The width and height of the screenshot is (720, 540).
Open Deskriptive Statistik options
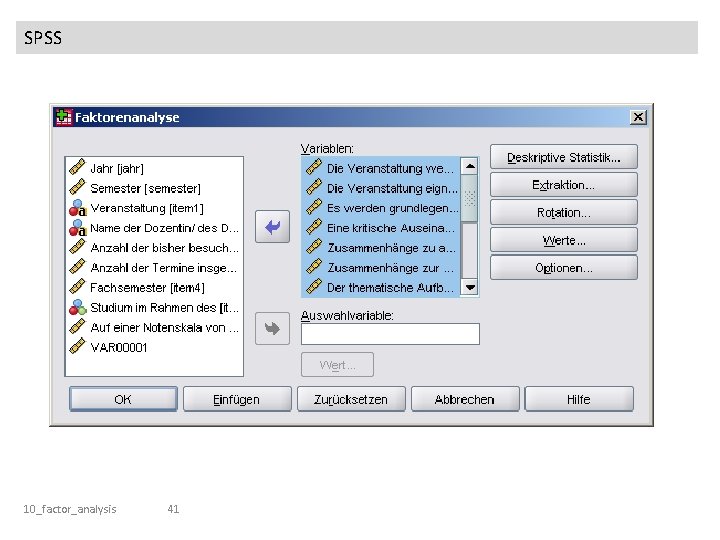click(563, 158)
